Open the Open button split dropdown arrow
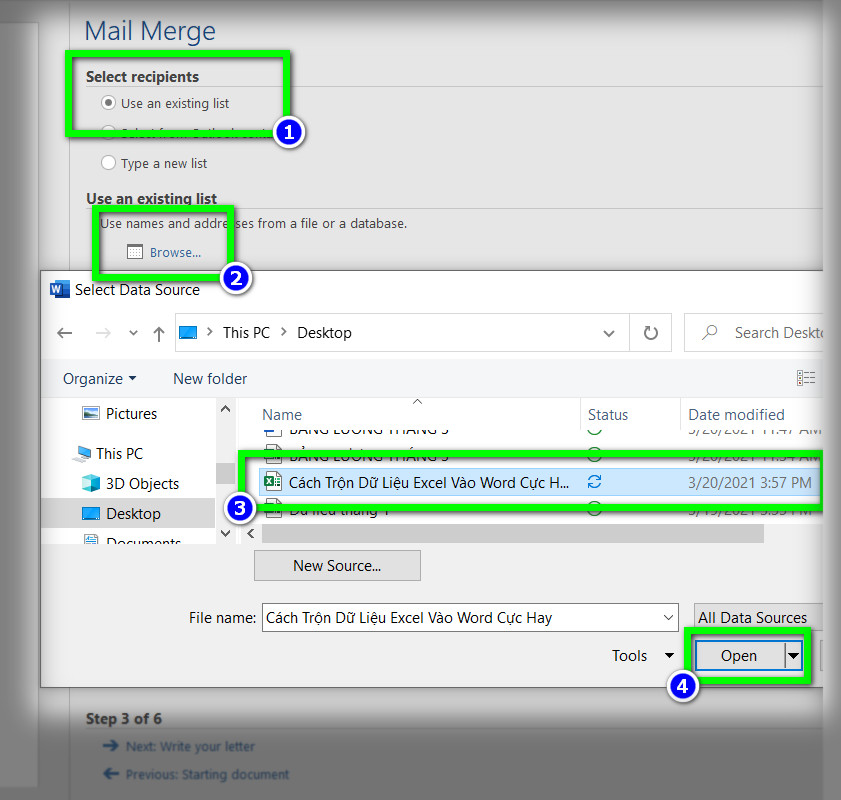The image size is (841, 800). (793, 656)
